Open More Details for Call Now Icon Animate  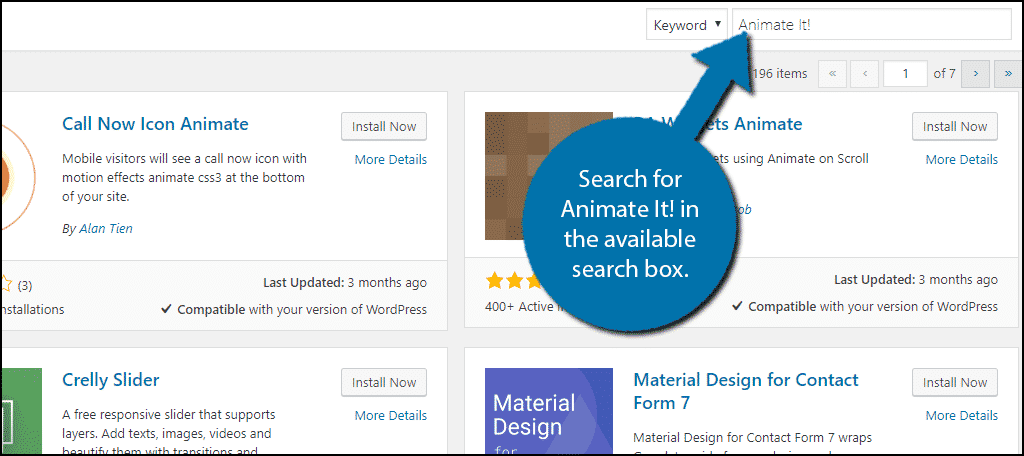(391, 159)
